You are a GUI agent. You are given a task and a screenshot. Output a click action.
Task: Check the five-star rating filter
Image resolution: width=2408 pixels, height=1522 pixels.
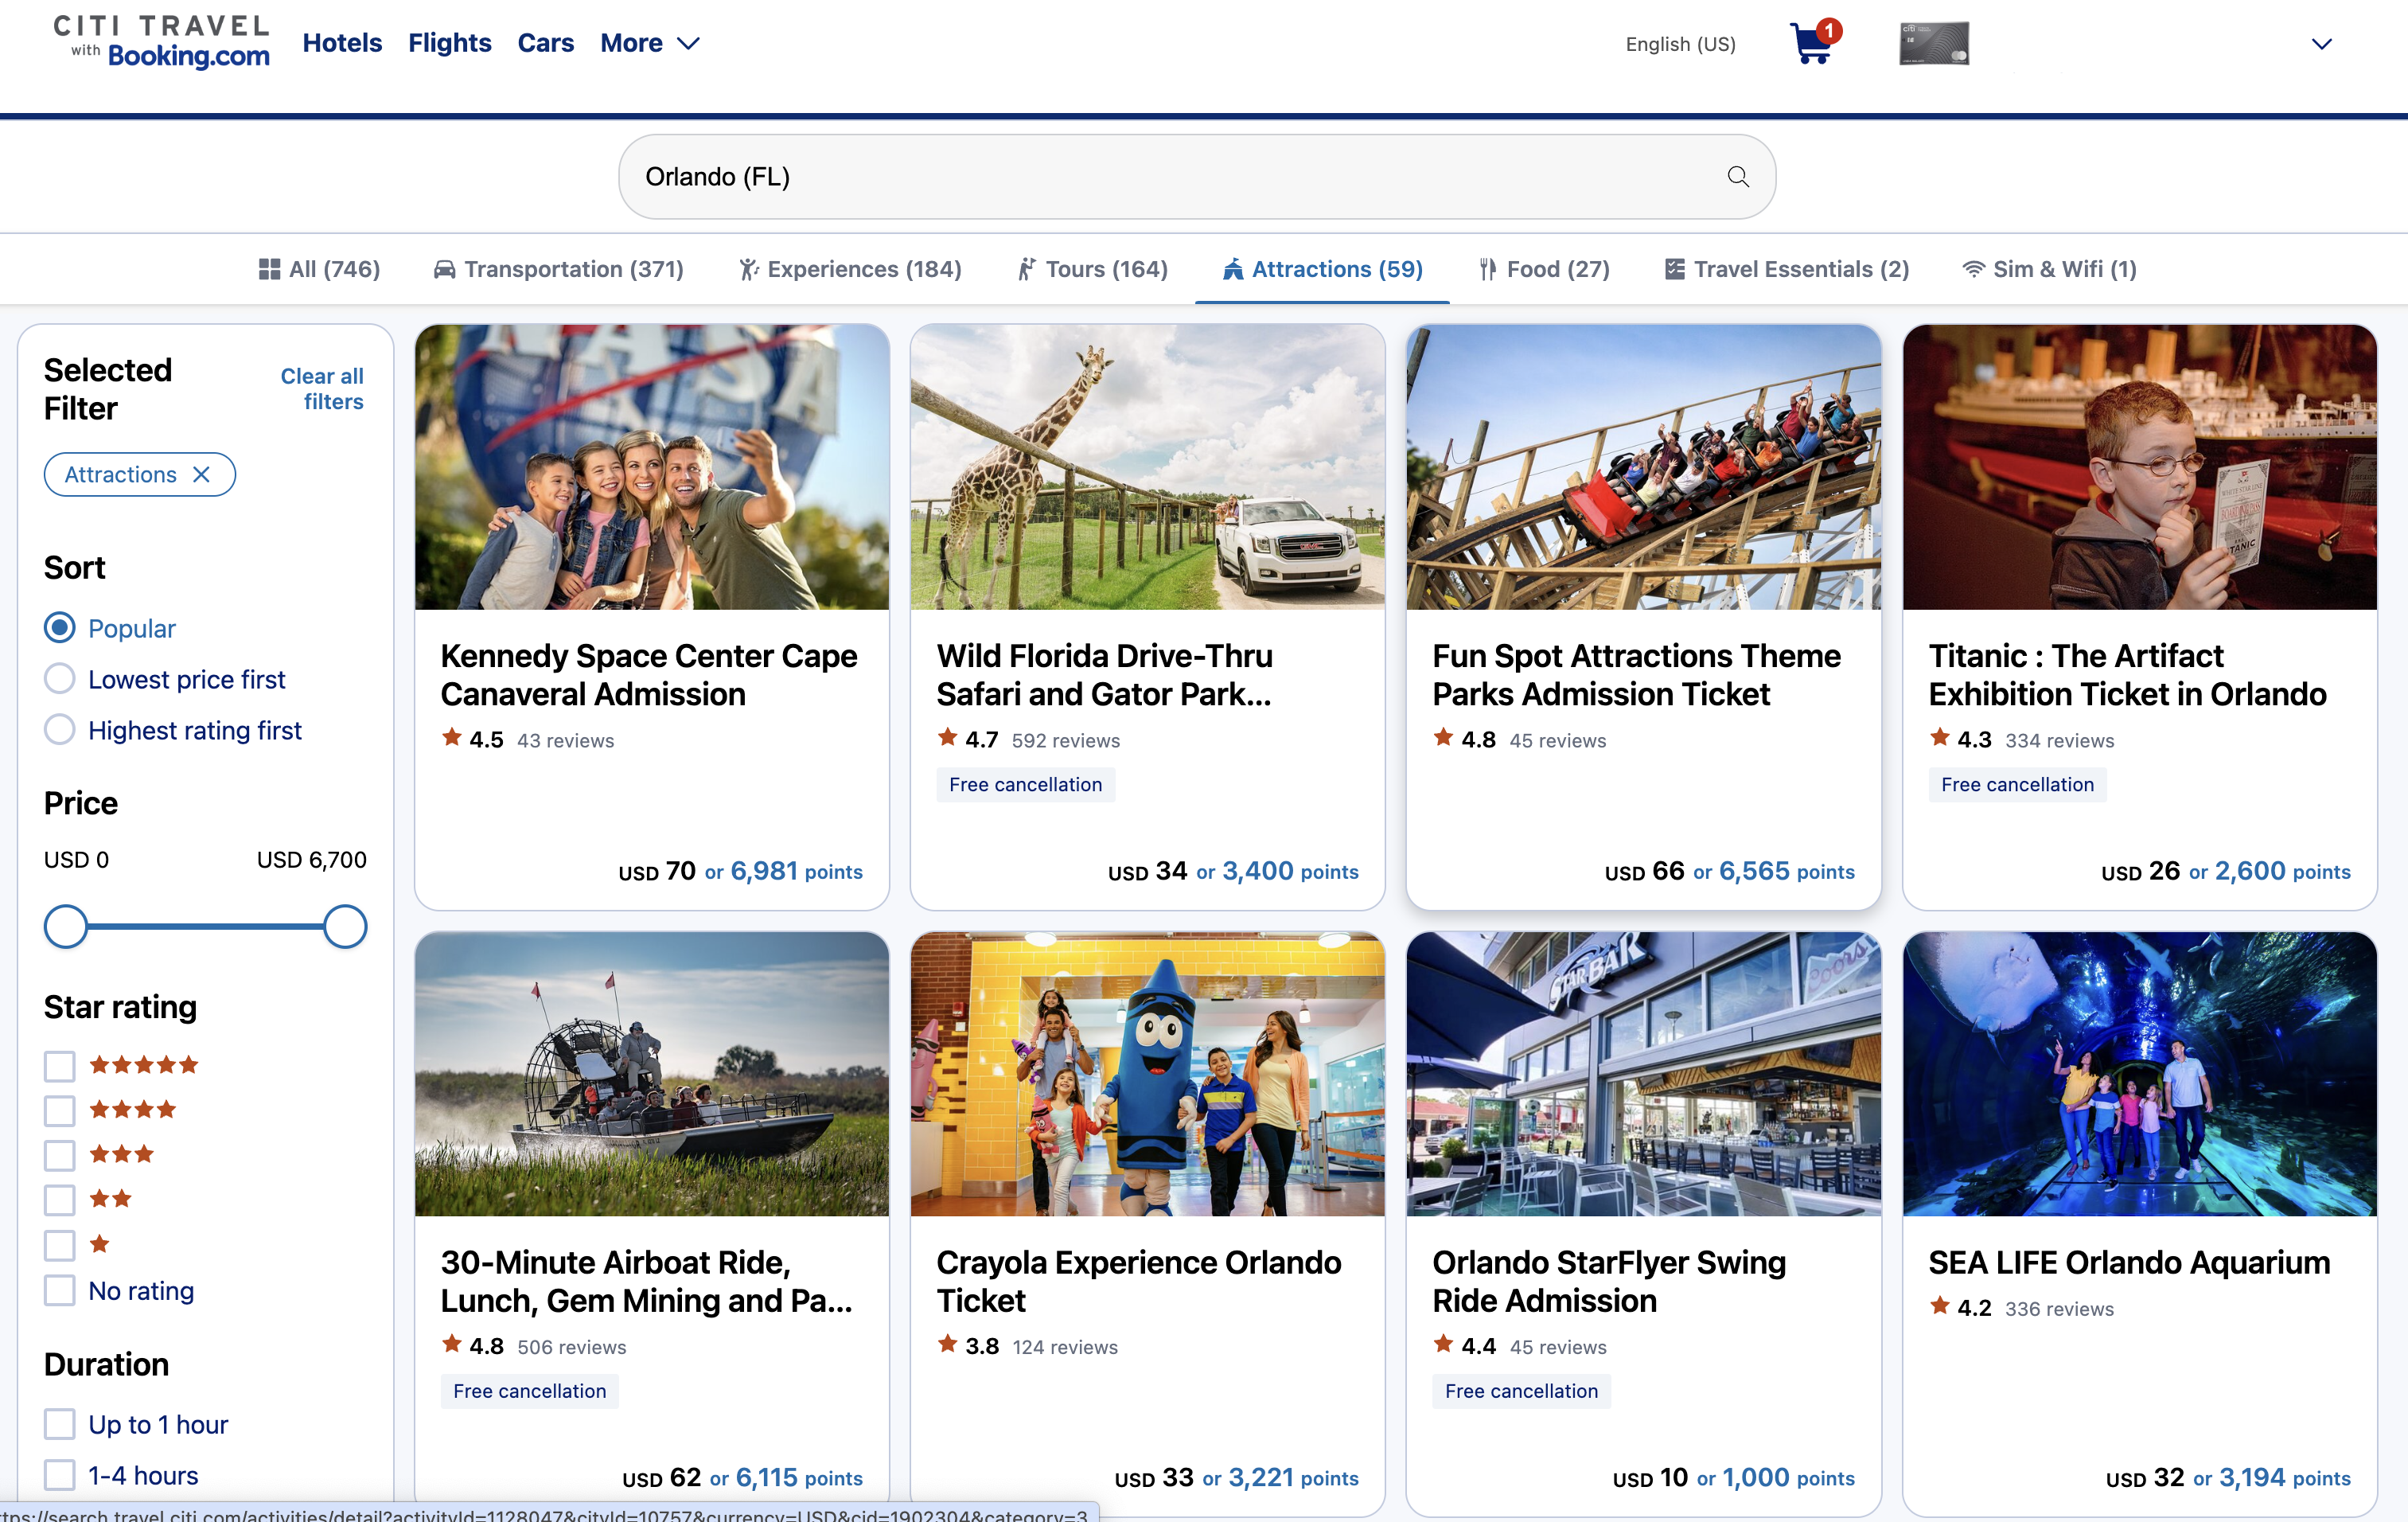pyautogui.click(x=60, y=1065)
